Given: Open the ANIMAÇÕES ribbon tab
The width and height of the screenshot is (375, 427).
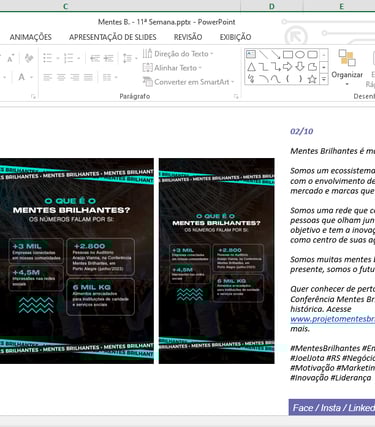Looking at the screenshot, I should pos(31,37).
